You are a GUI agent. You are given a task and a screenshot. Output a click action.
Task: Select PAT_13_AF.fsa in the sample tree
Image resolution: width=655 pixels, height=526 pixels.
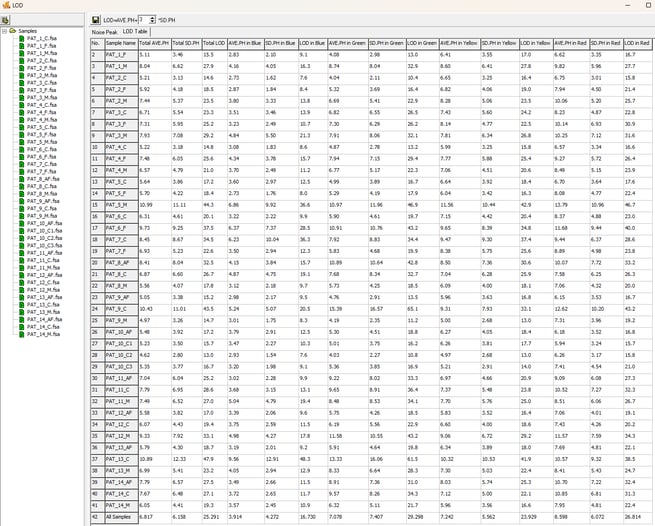pyautogui.click(x=45, y=297)
